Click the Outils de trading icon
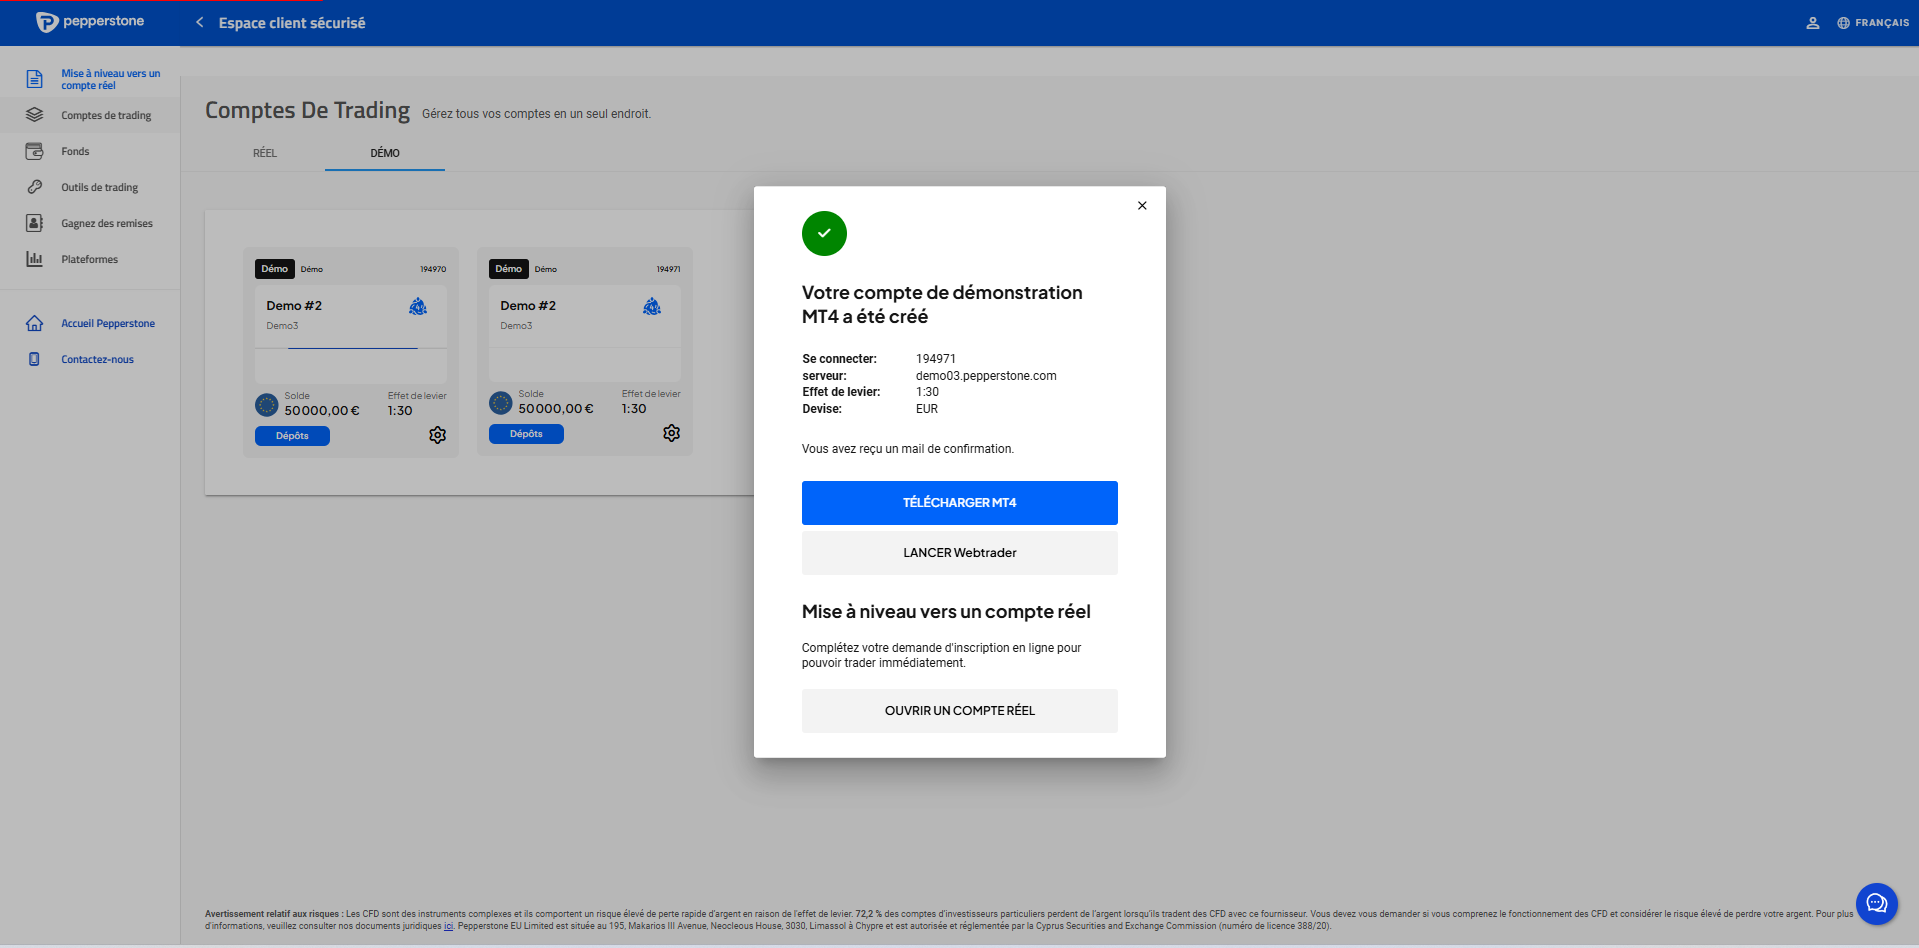The width and height of the screenshot is (1919, 948). pos(34,187)
